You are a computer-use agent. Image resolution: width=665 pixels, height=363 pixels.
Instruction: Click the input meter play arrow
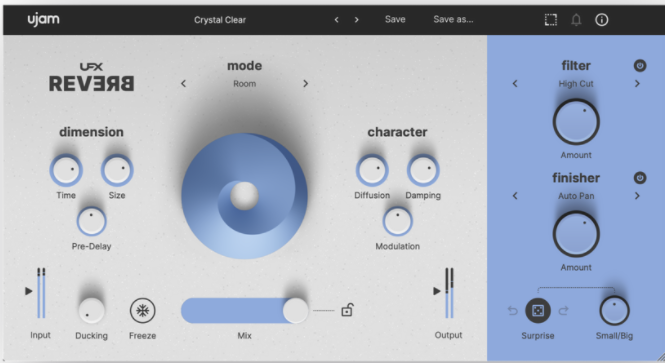(x=28, y=291)
